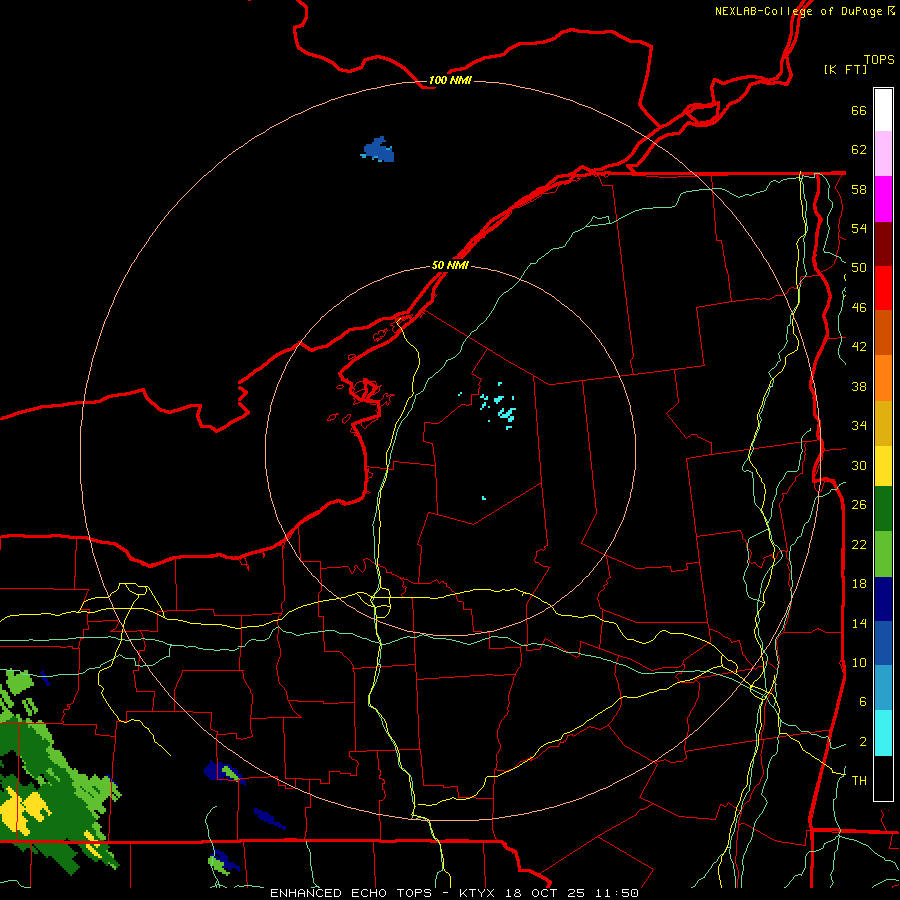This screenshot has height=900, width=900.
Task: Click the yellow echo core in the green storm area
Action: click(22, 809)
